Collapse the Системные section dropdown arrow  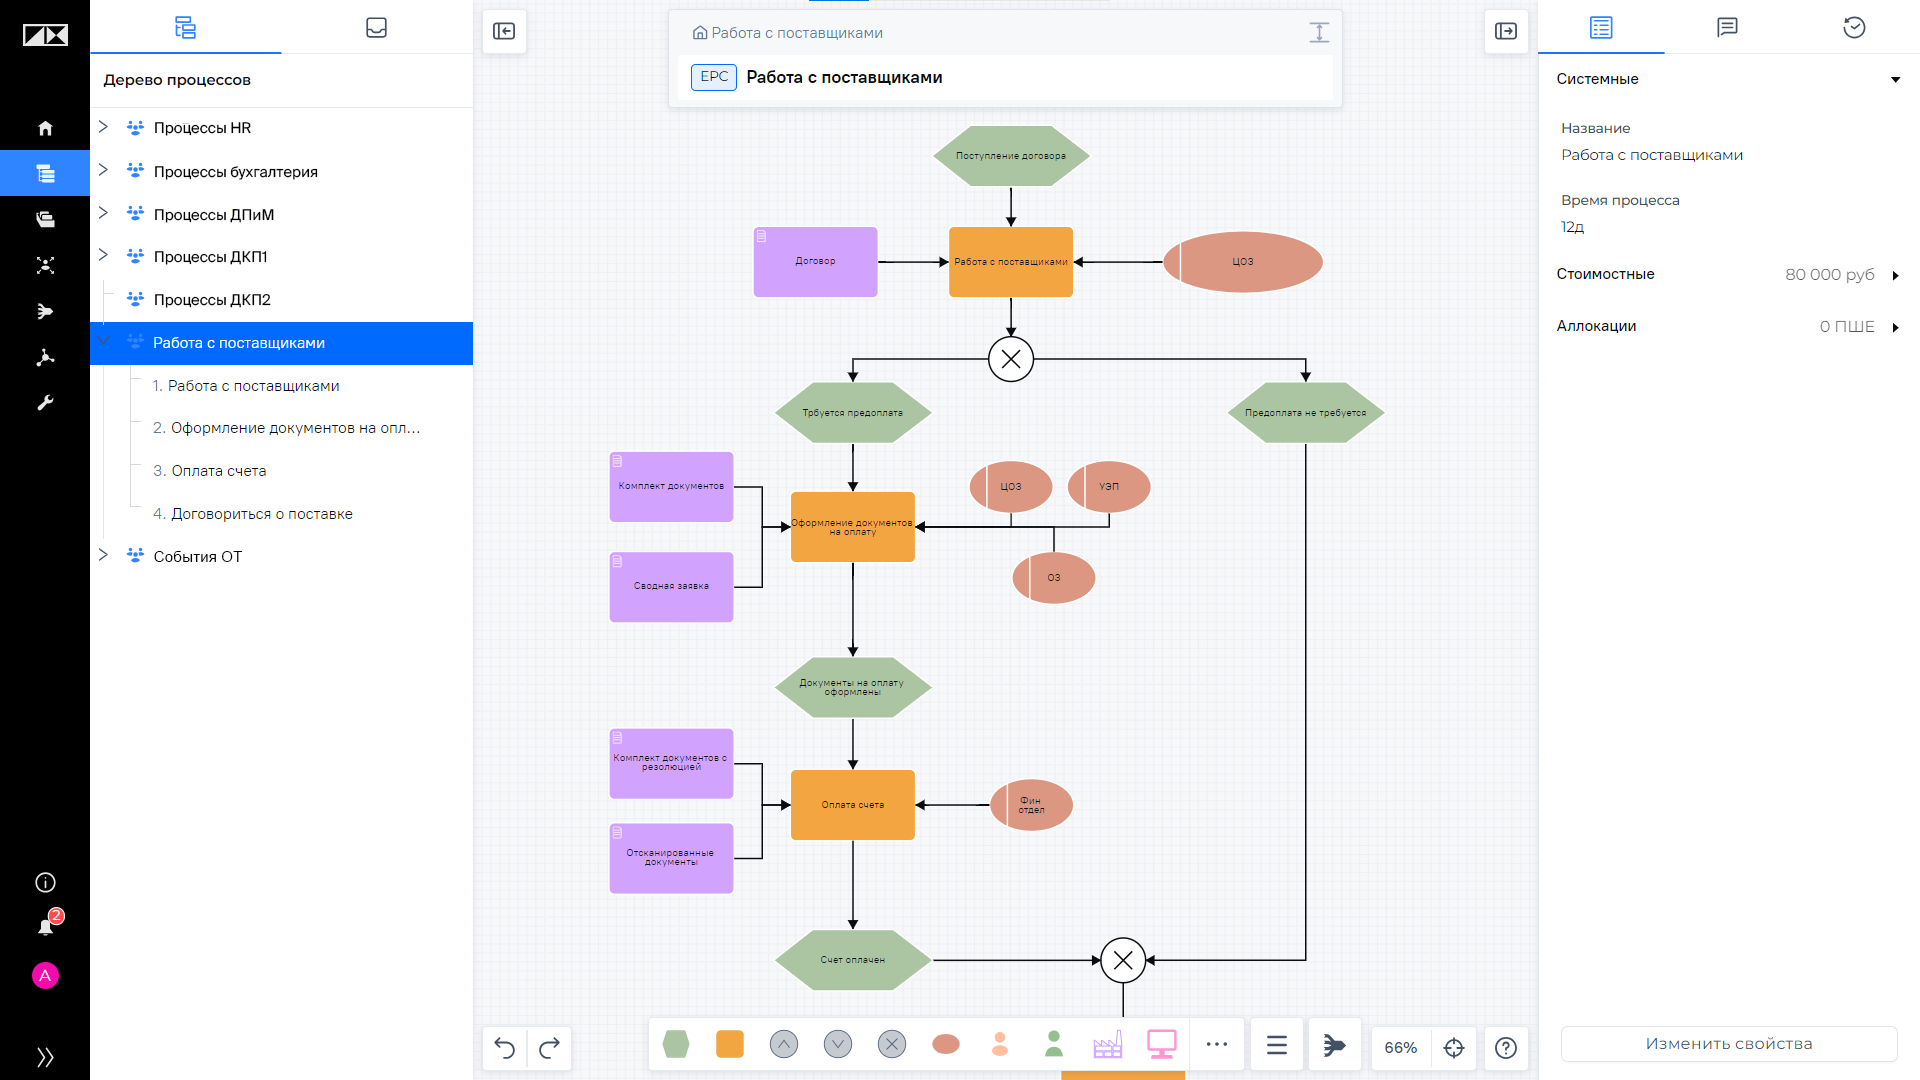[x=1895, y=79]
